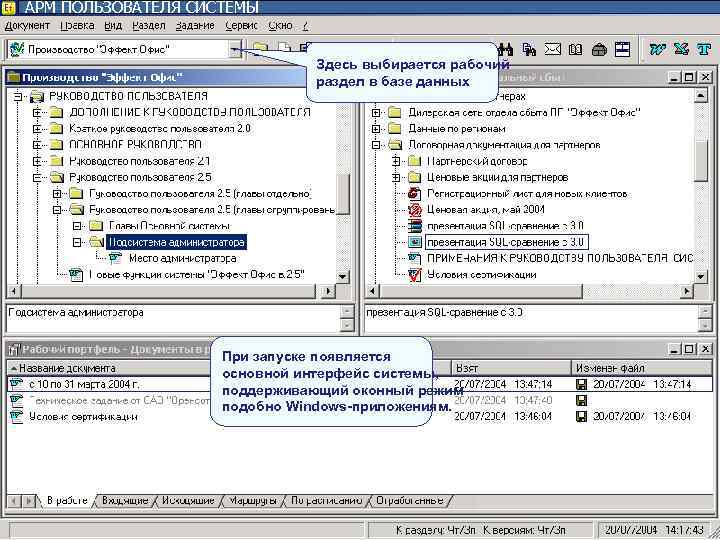Click the section icon left of the combo box
The image size is (720, 540).
(x=17, y=49)
